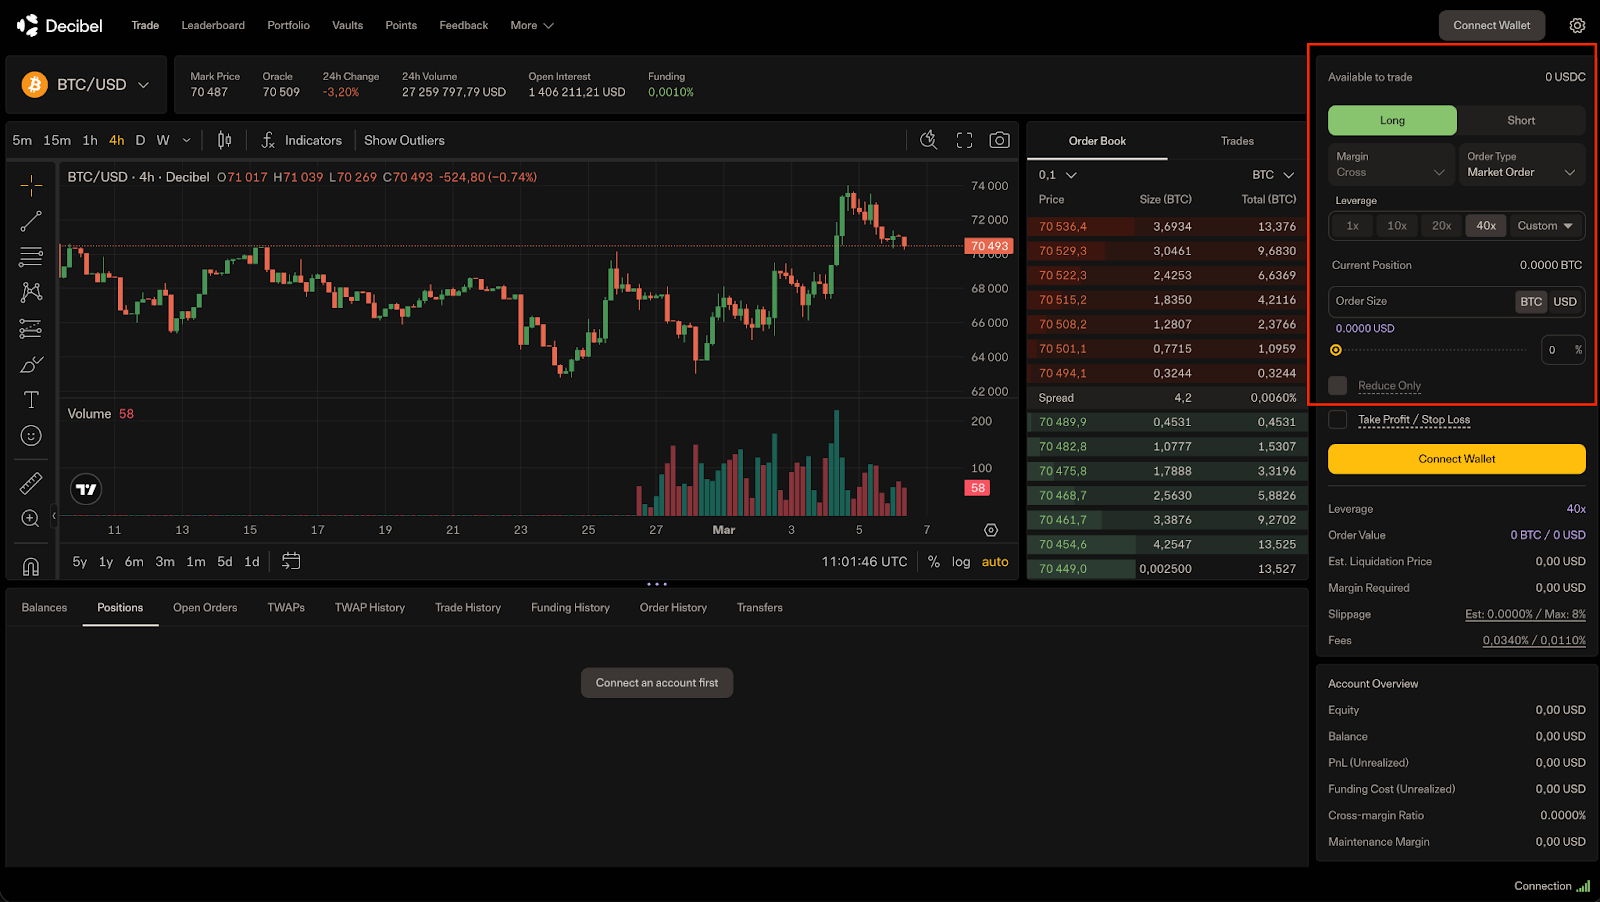1600x902 pixels.
Task: Click the Bitcoin coin icon
Action: click(x=35, y=85)
